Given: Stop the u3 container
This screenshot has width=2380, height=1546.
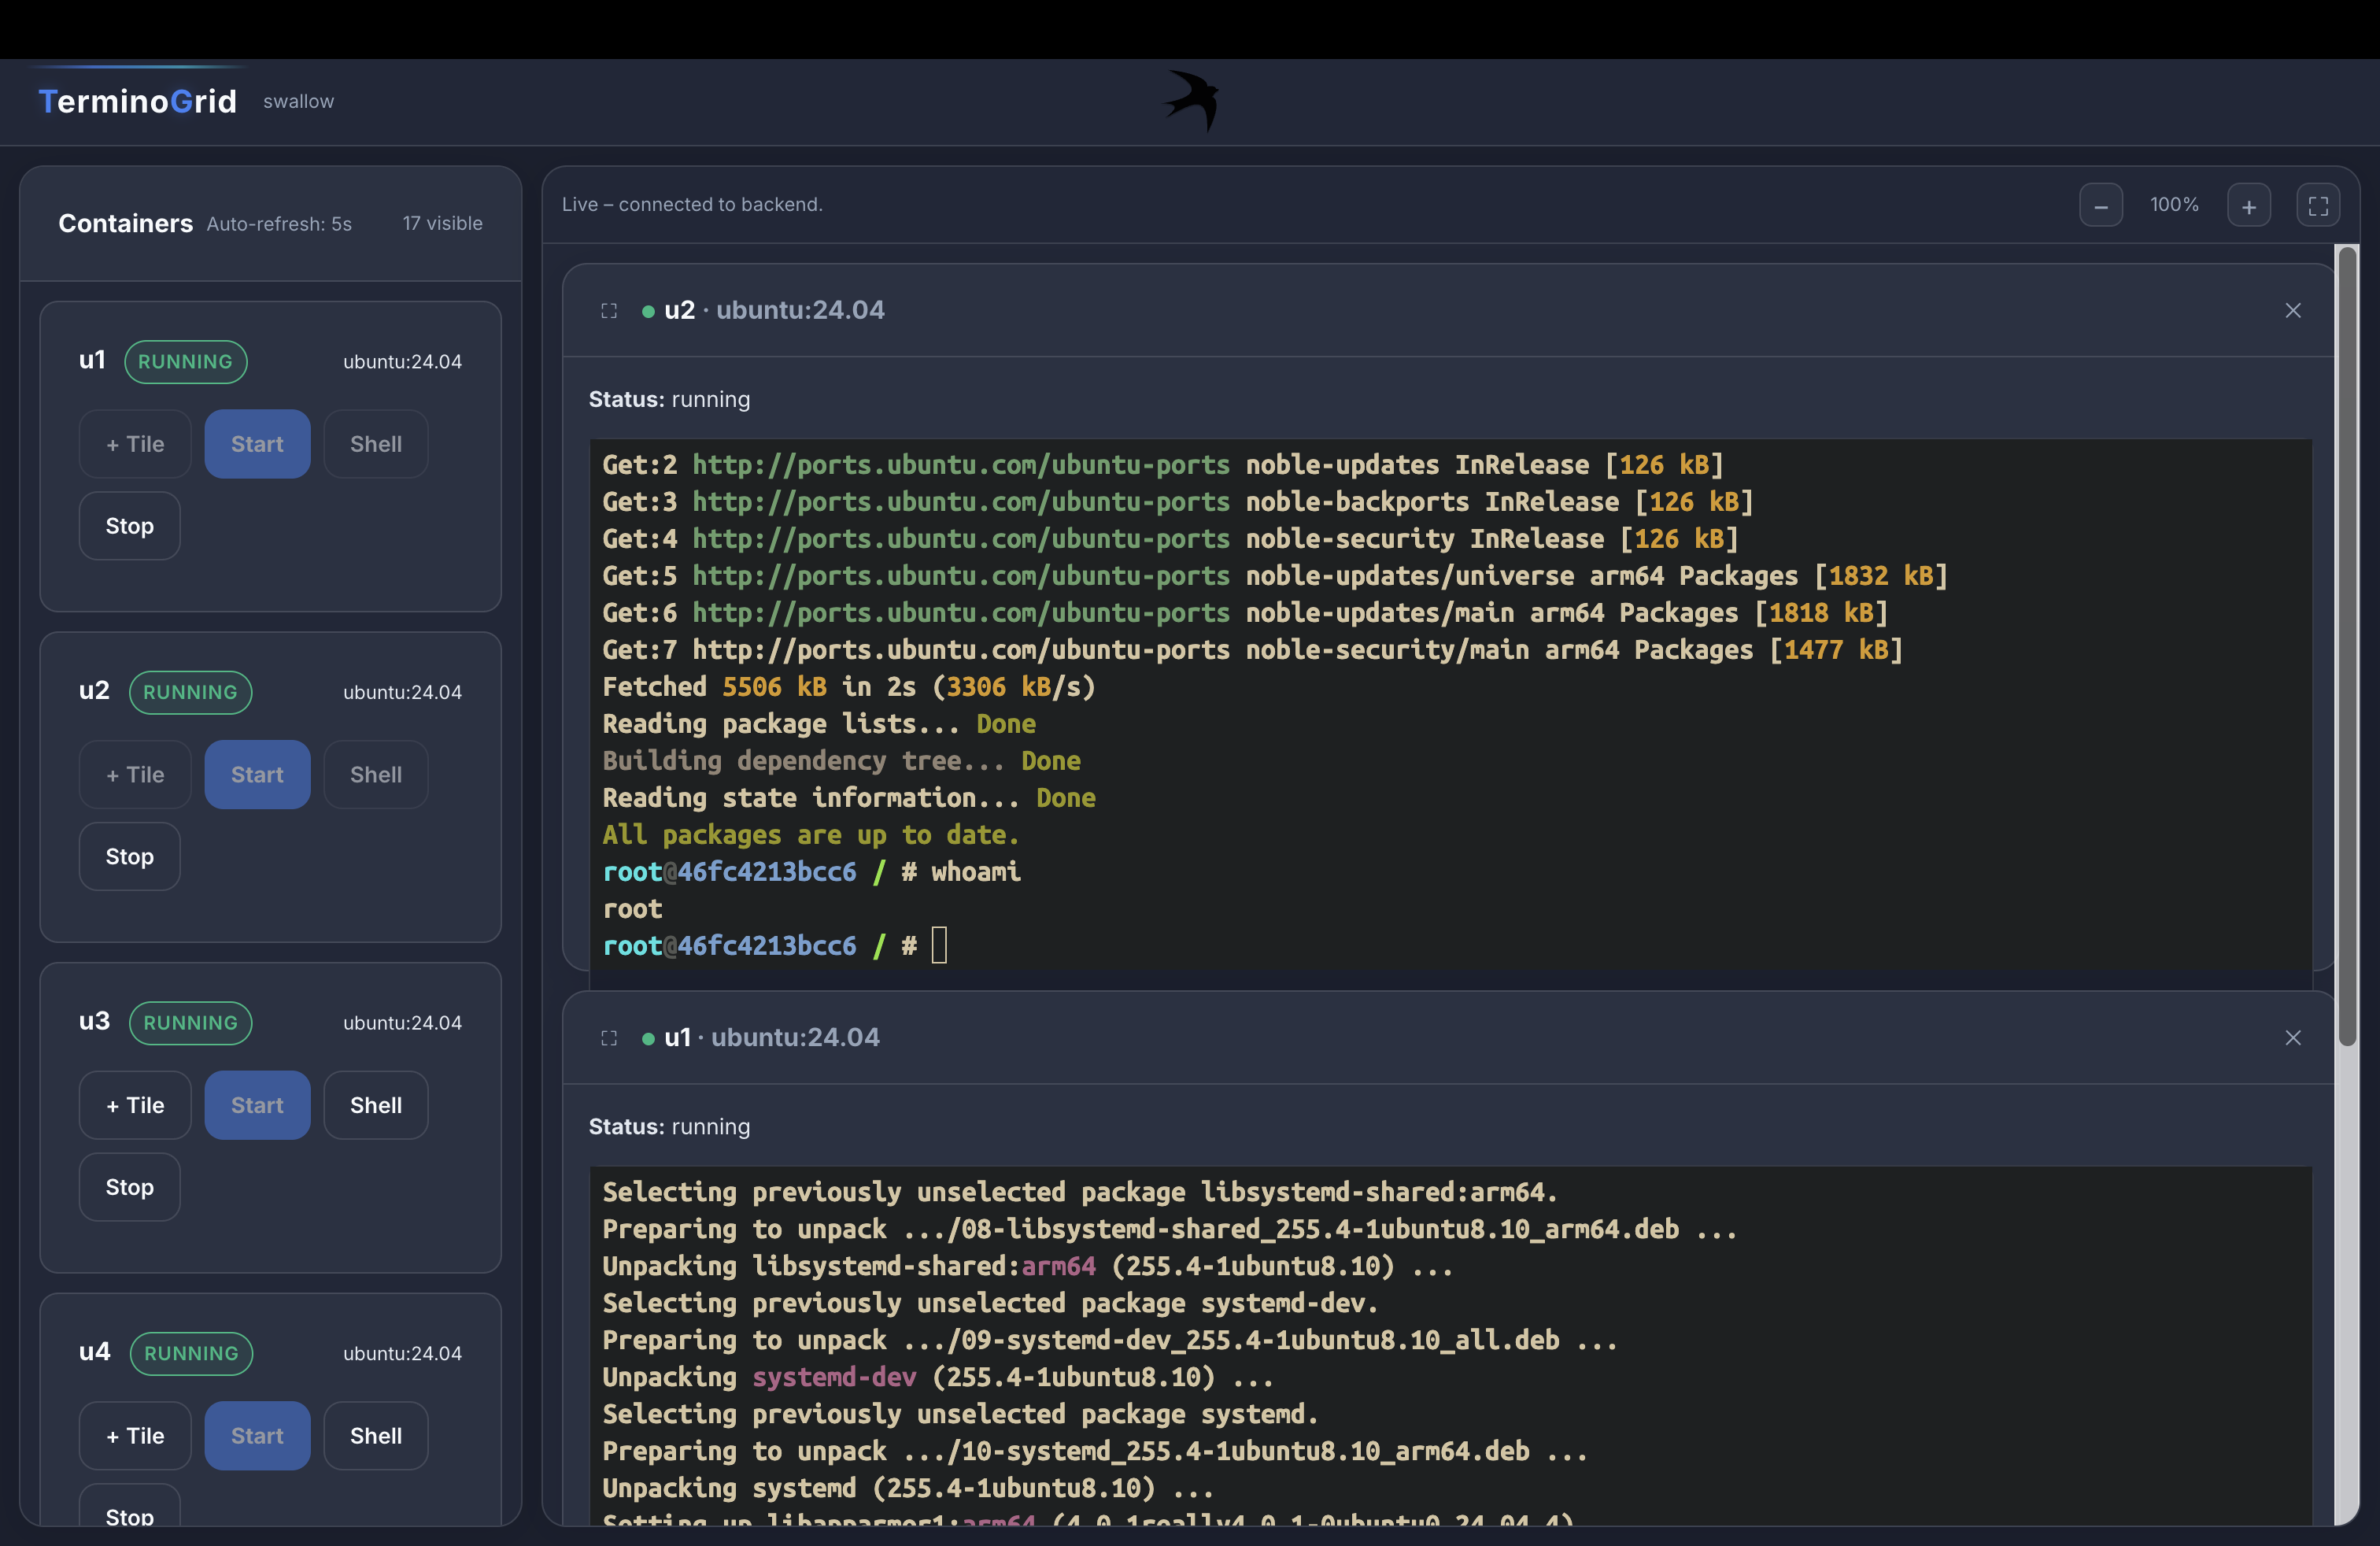Looking at the screenshot, I should coord(129,1187).
